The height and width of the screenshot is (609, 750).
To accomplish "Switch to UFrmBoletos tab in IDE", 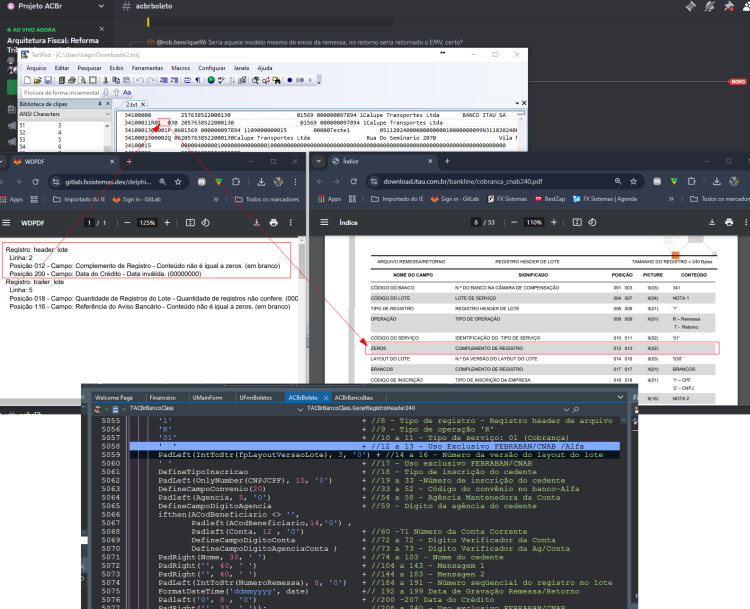I will click(x=256, y=398).
